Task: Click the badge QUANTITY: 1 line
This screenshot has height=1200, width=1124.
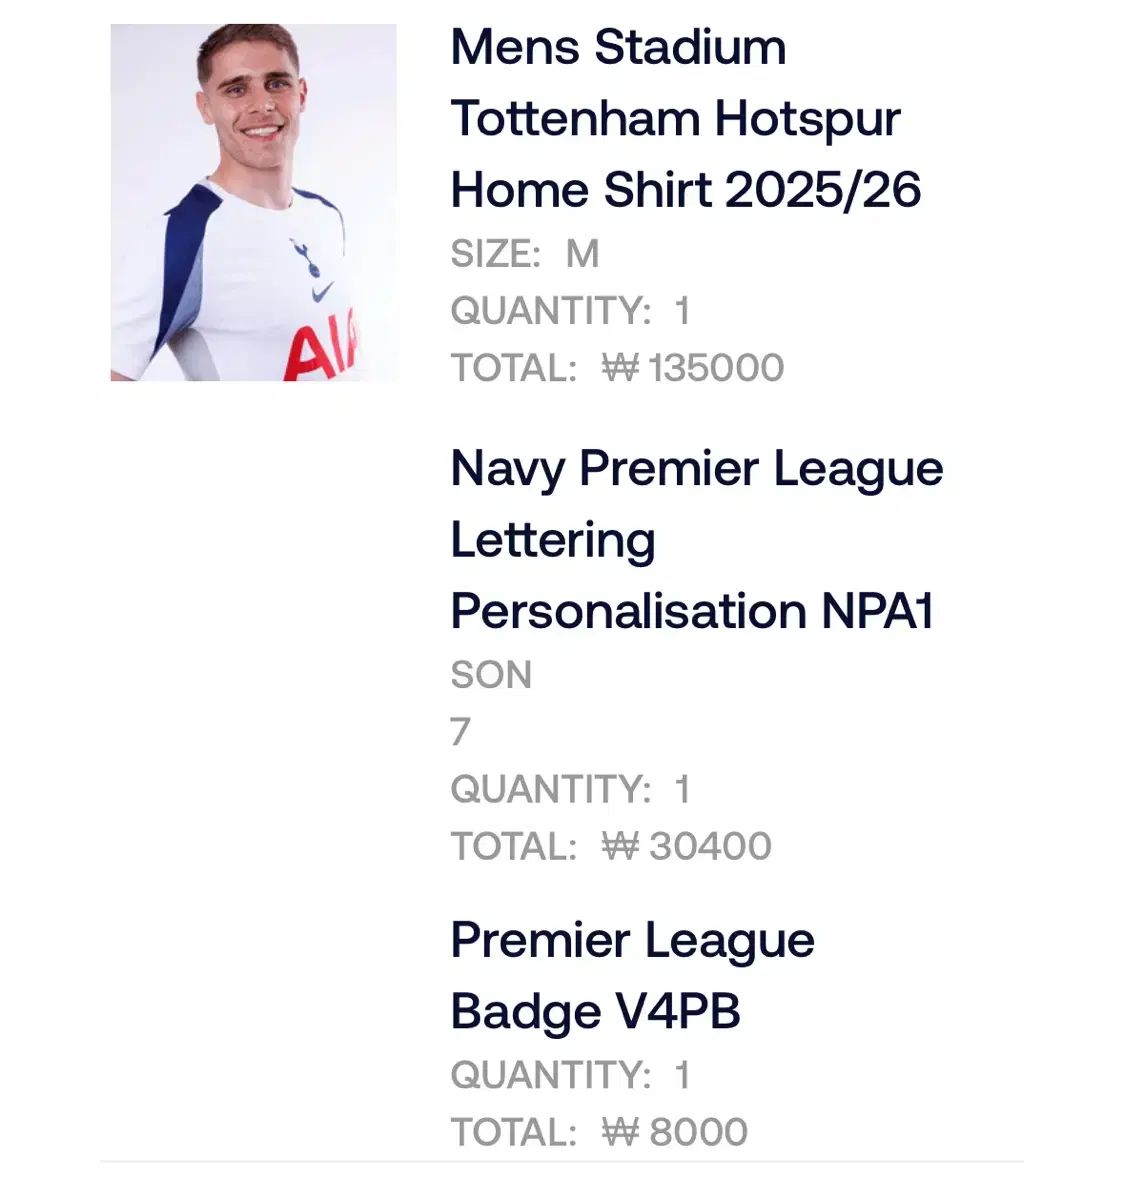Action: pyautogui.click(x=571, y=1076)
